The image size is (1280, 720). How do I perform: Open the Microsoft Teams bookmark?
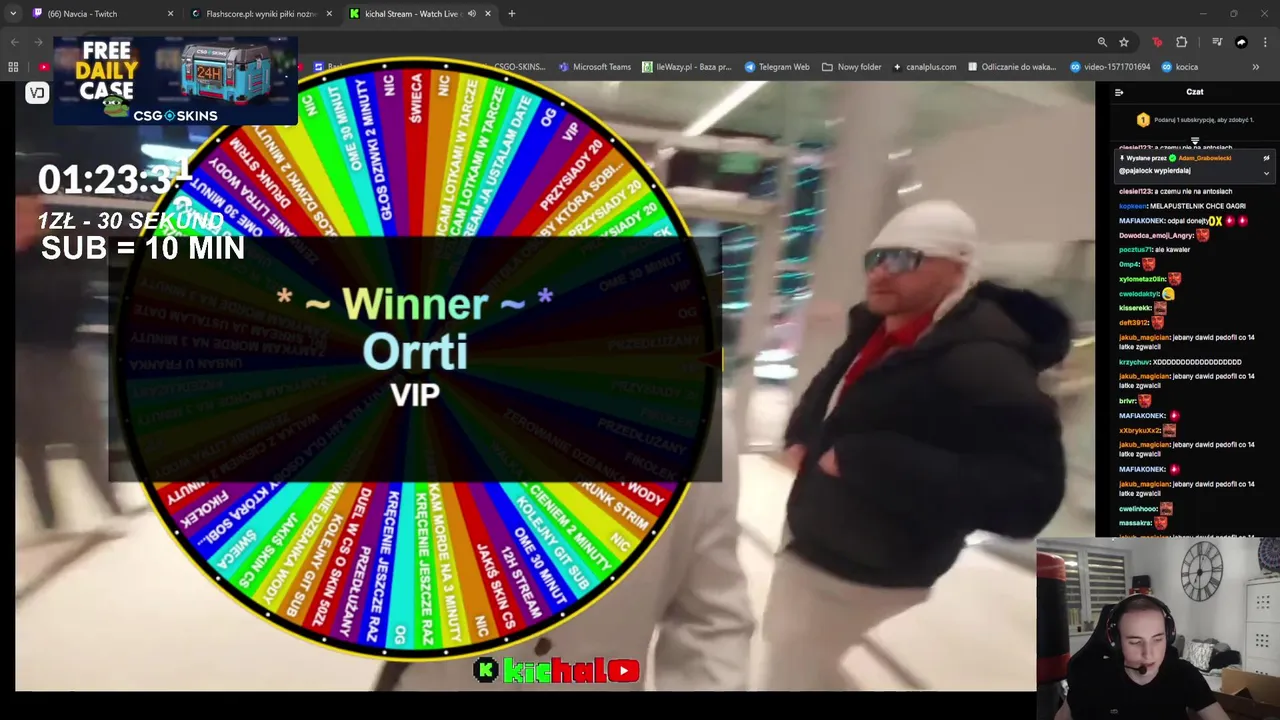[x=595, y=67]
